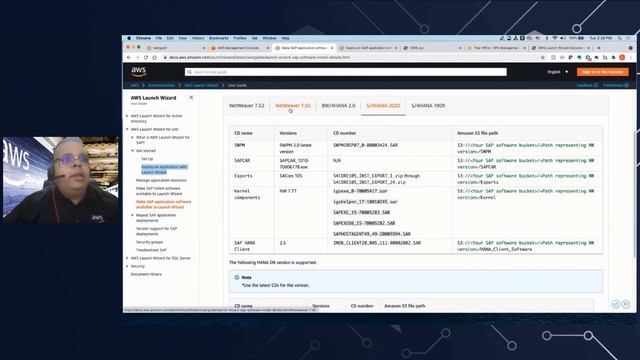Click the search field in the AWS guide header

tap(346, 72)
